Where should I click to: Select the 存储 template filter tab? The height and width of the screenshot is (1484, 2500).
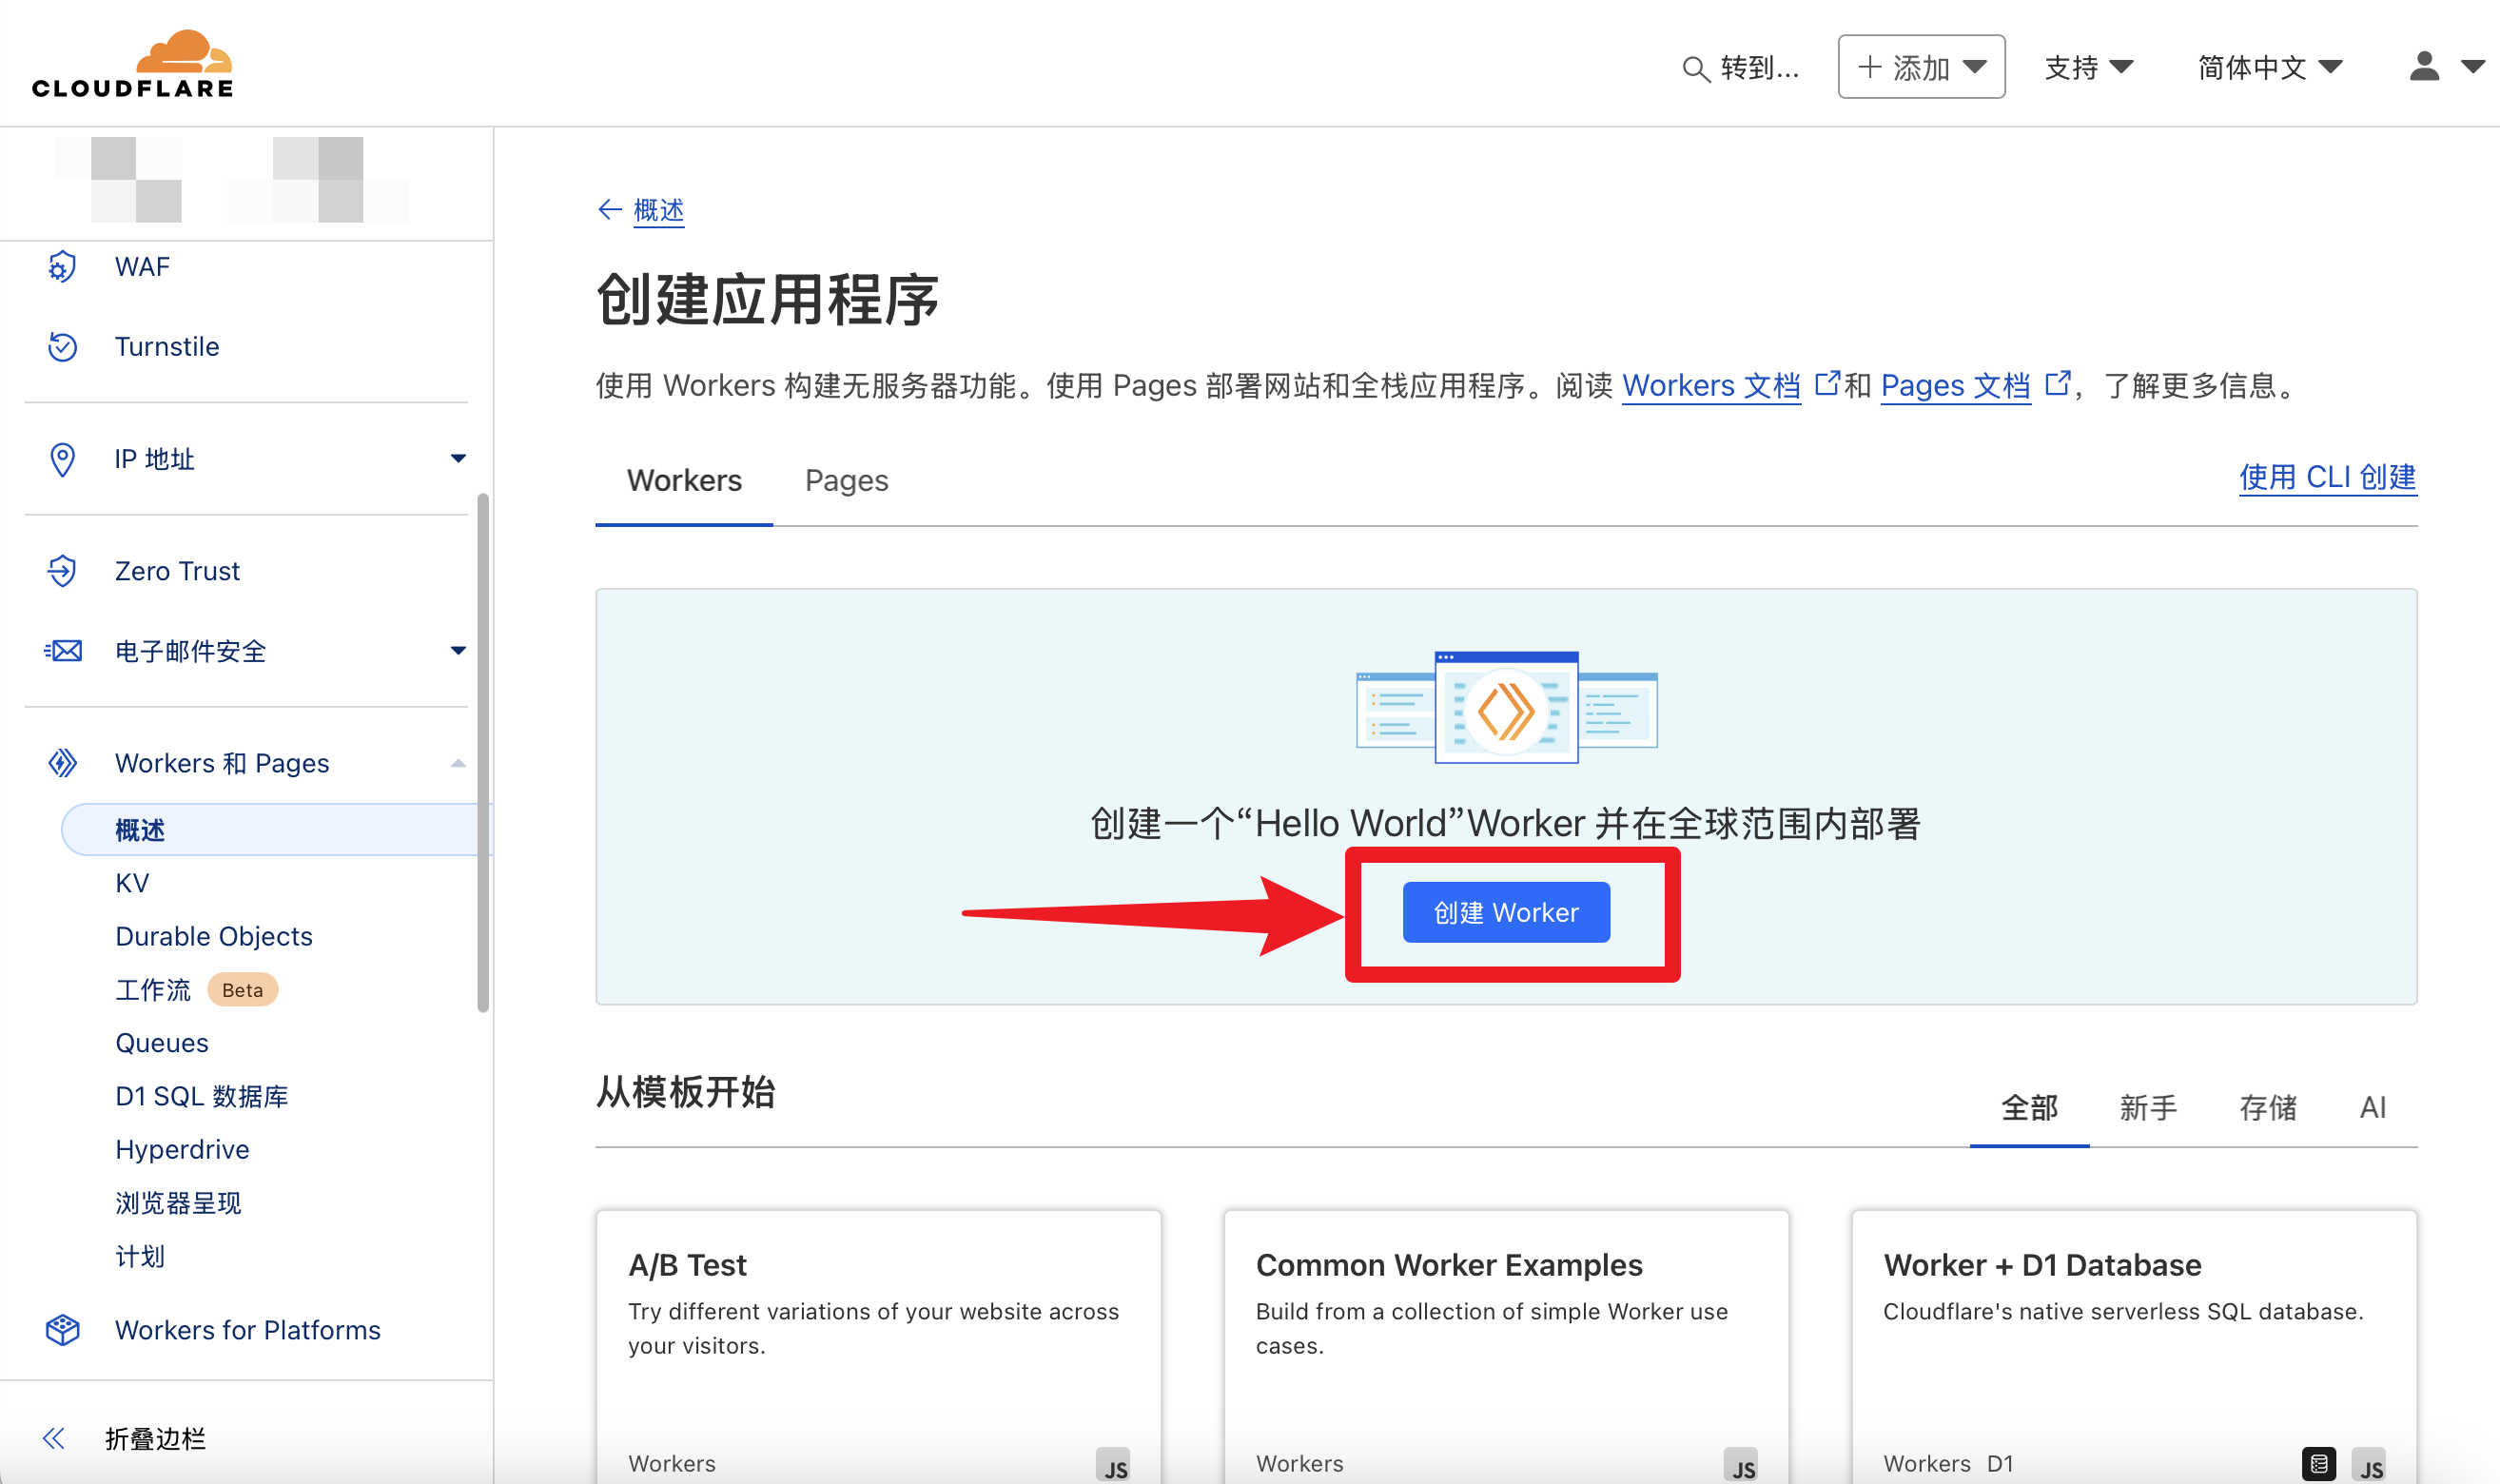coord(2267,1108)
